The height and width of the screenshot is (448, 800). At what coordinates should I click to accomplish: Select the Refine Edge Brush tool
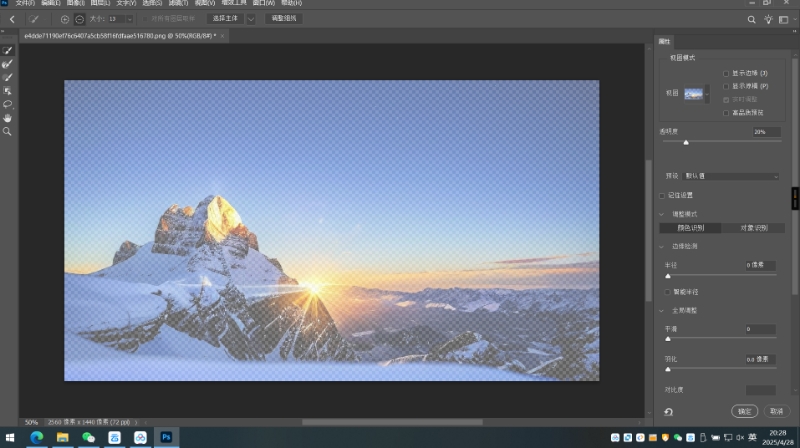click(7, 64)
